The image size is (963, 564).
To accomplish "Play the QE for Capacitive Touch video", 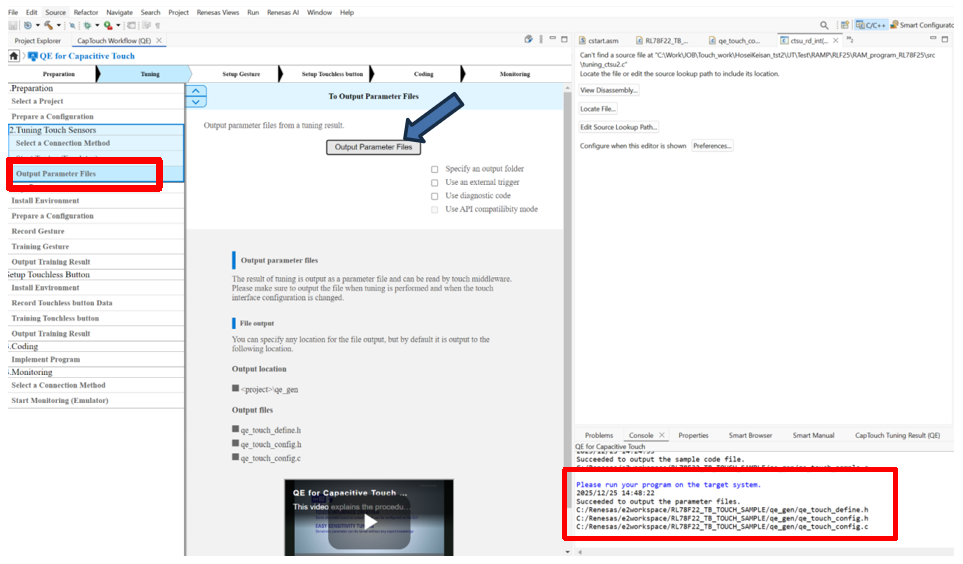I will point(369,522).
